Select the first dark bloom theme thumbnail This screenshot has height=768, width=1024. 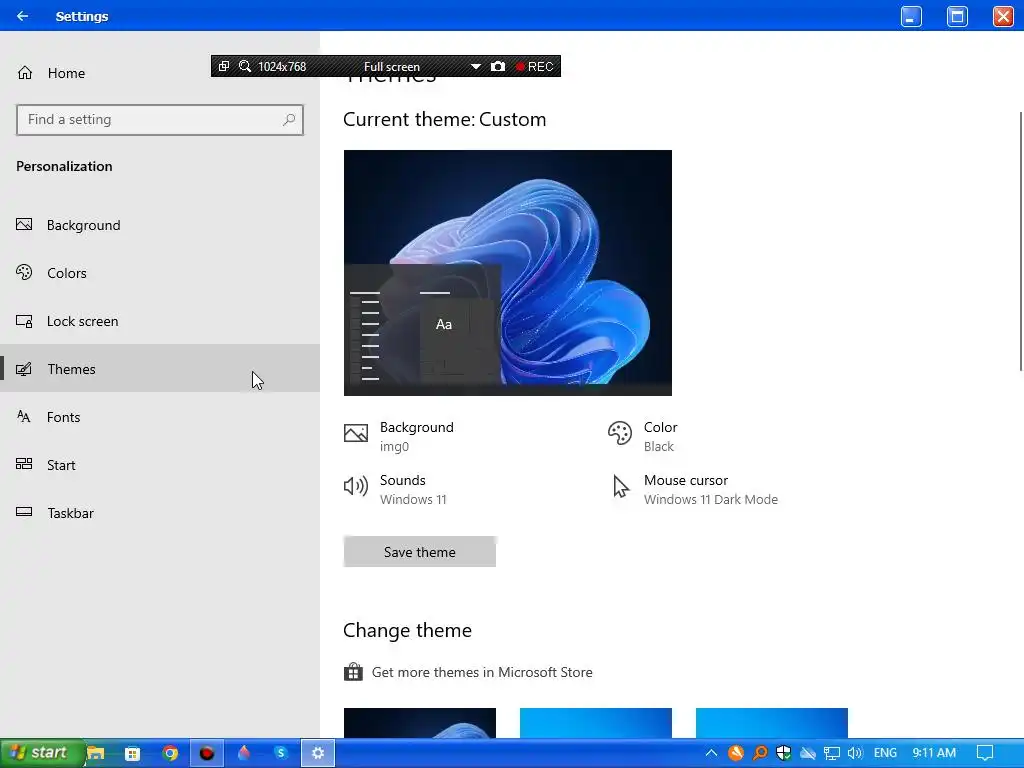pos(420,723)
